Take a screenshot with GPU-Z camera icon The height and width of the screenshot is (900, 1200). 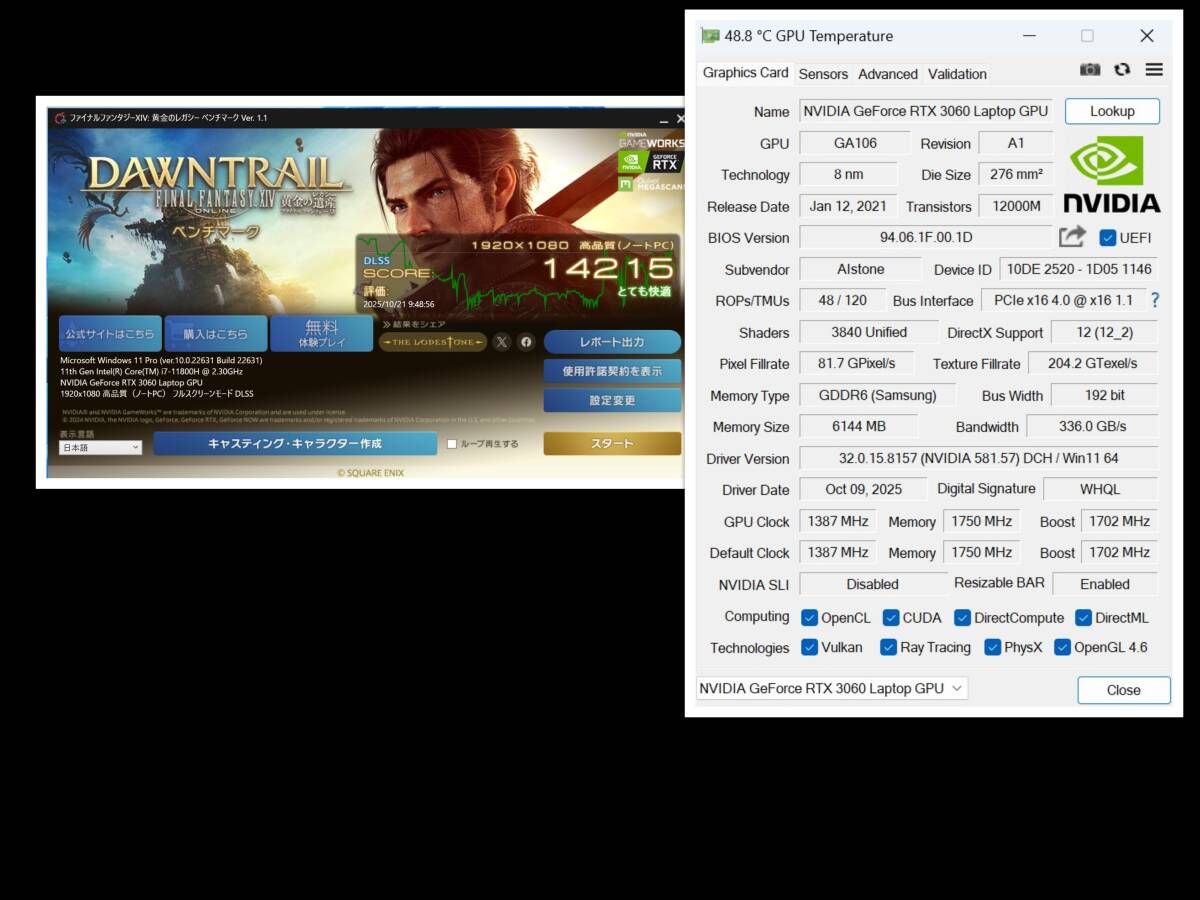[x=1090, y=70]
